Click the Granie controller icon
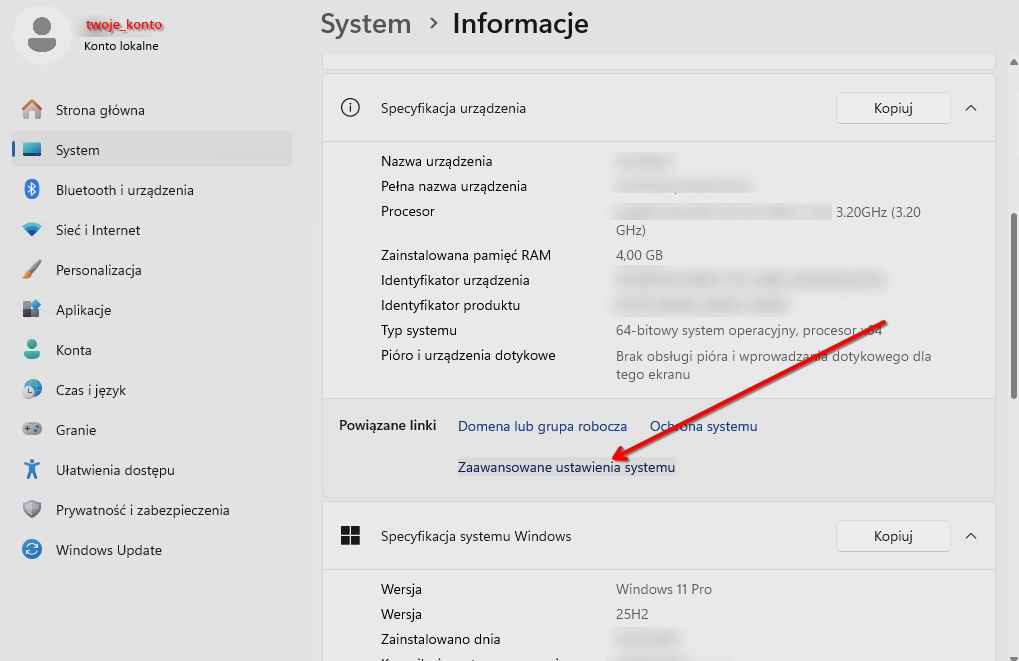Screen dimensions: 1019x661 pyautogui.click(x=32, y=430)
